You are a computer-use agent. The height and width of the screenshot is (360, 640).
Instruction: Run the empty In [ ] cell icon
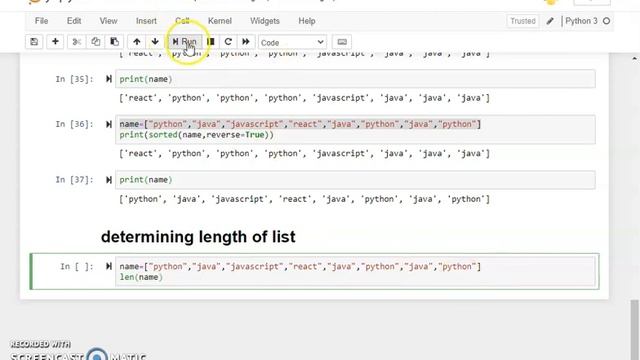109,266
